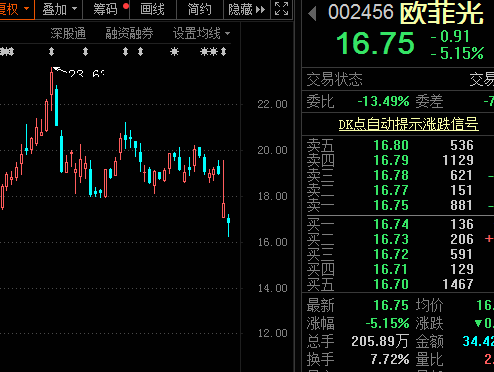Image resolution: width=494 pixels, height=372 pixels.
Task: Expand the 设置均线 dropdown arrow
Action: point(228,33)
